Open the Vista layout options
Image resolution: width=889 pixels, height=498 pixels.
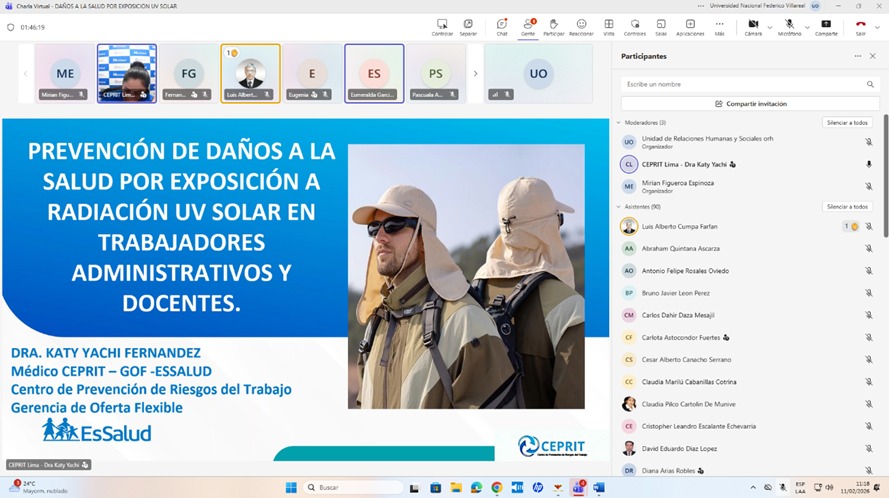click(608, 27)
